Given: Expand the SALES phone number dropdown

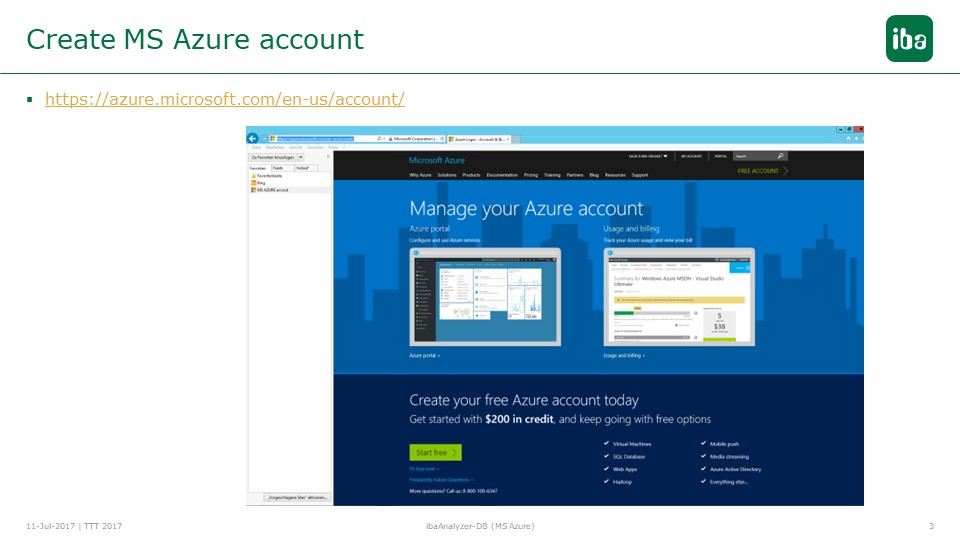Looking at the screenshot, I should (648, 156).
